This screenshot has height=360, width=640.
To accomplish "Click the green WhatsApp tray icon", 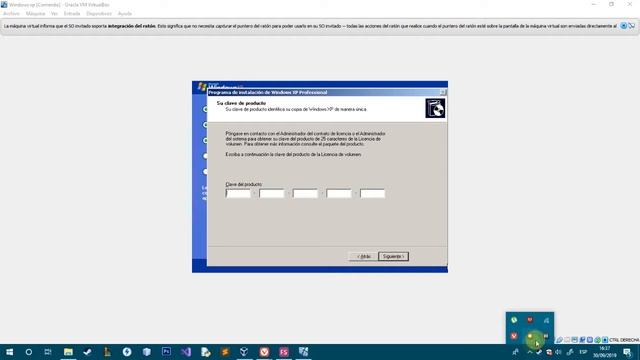I will tap(514, 320).
